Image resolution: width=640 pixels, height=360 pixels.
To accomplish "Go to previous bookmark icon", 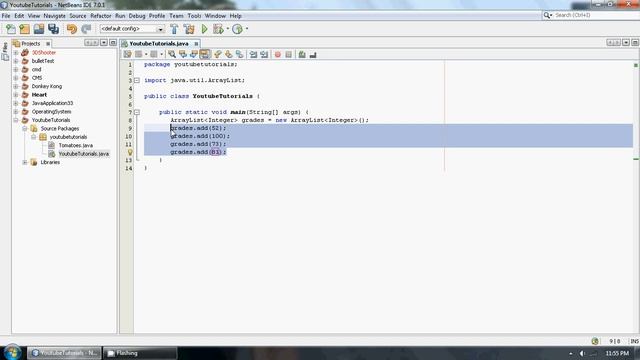I will 218,54.
